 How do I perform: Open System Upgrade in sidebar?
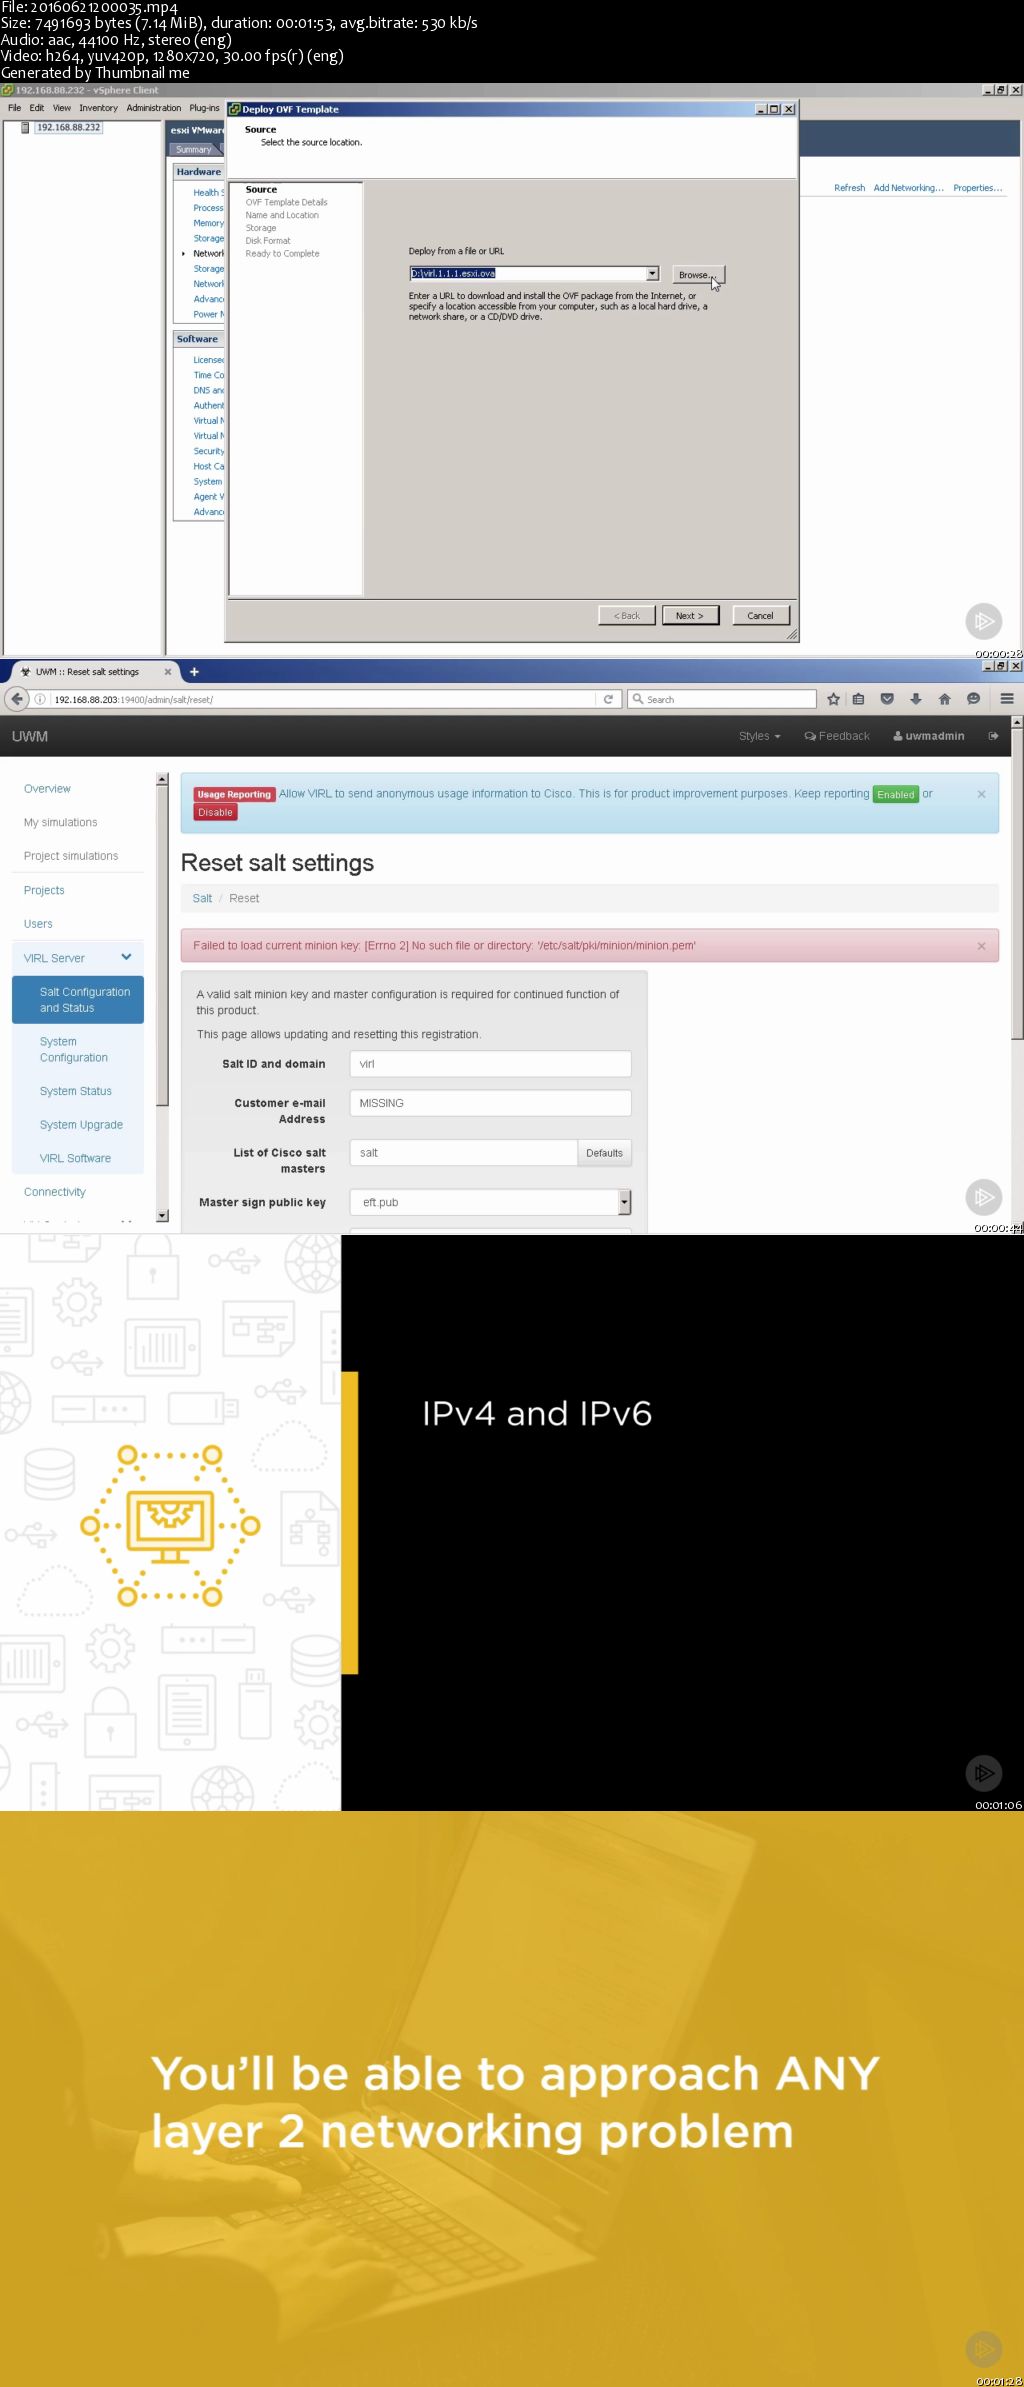[x=81, y=1125]
